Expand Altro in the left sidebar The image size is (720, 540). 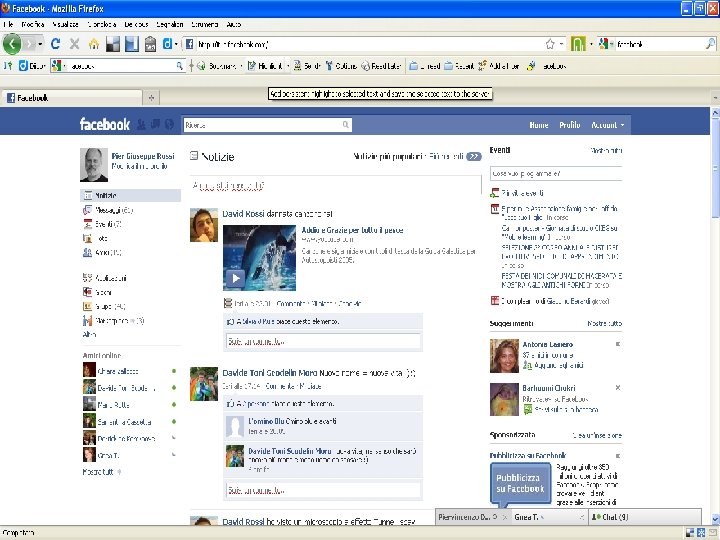pos(89,334)
